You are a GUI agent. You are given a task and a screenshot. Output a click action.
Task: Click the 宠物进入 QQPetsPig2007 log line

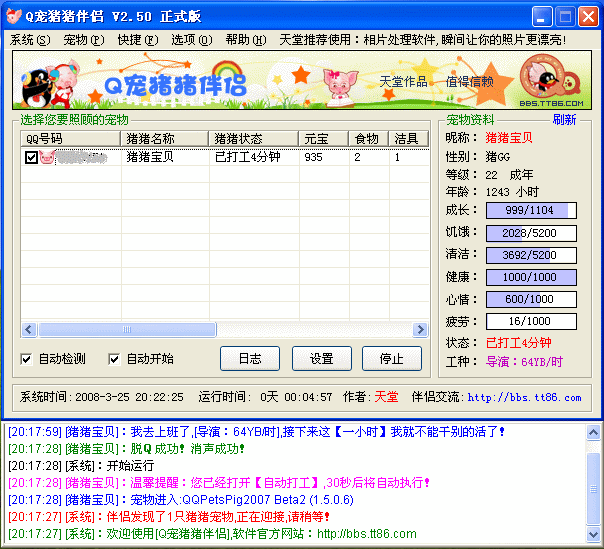pyautogui.click(x=181, y=500)
